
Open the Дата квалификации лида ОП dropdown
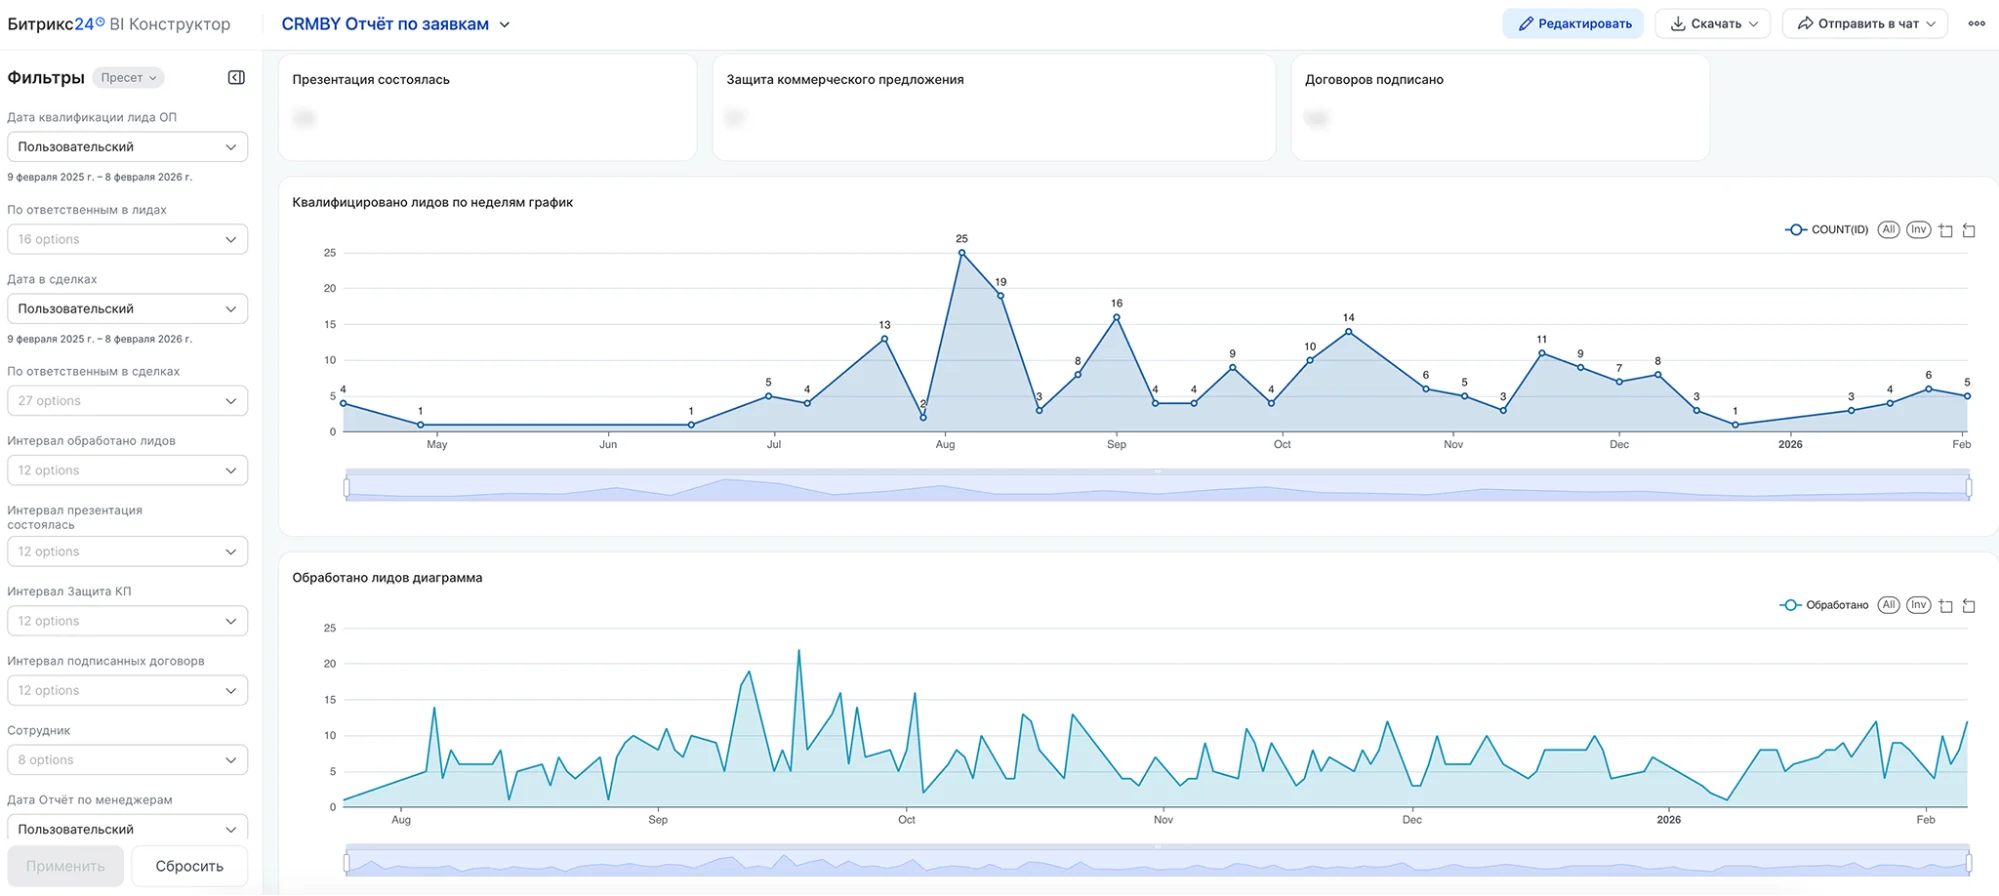127,147
